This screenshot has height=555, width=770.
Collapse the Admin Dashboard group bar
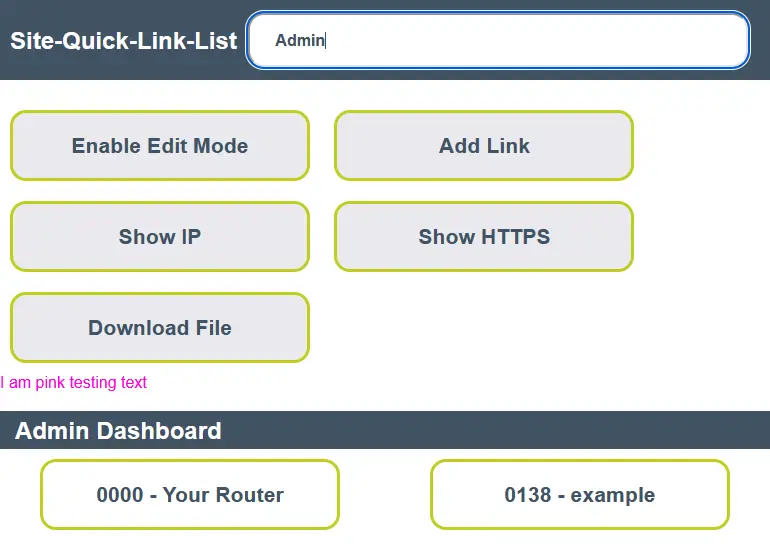pyautogui.click(x=385, y=431)
